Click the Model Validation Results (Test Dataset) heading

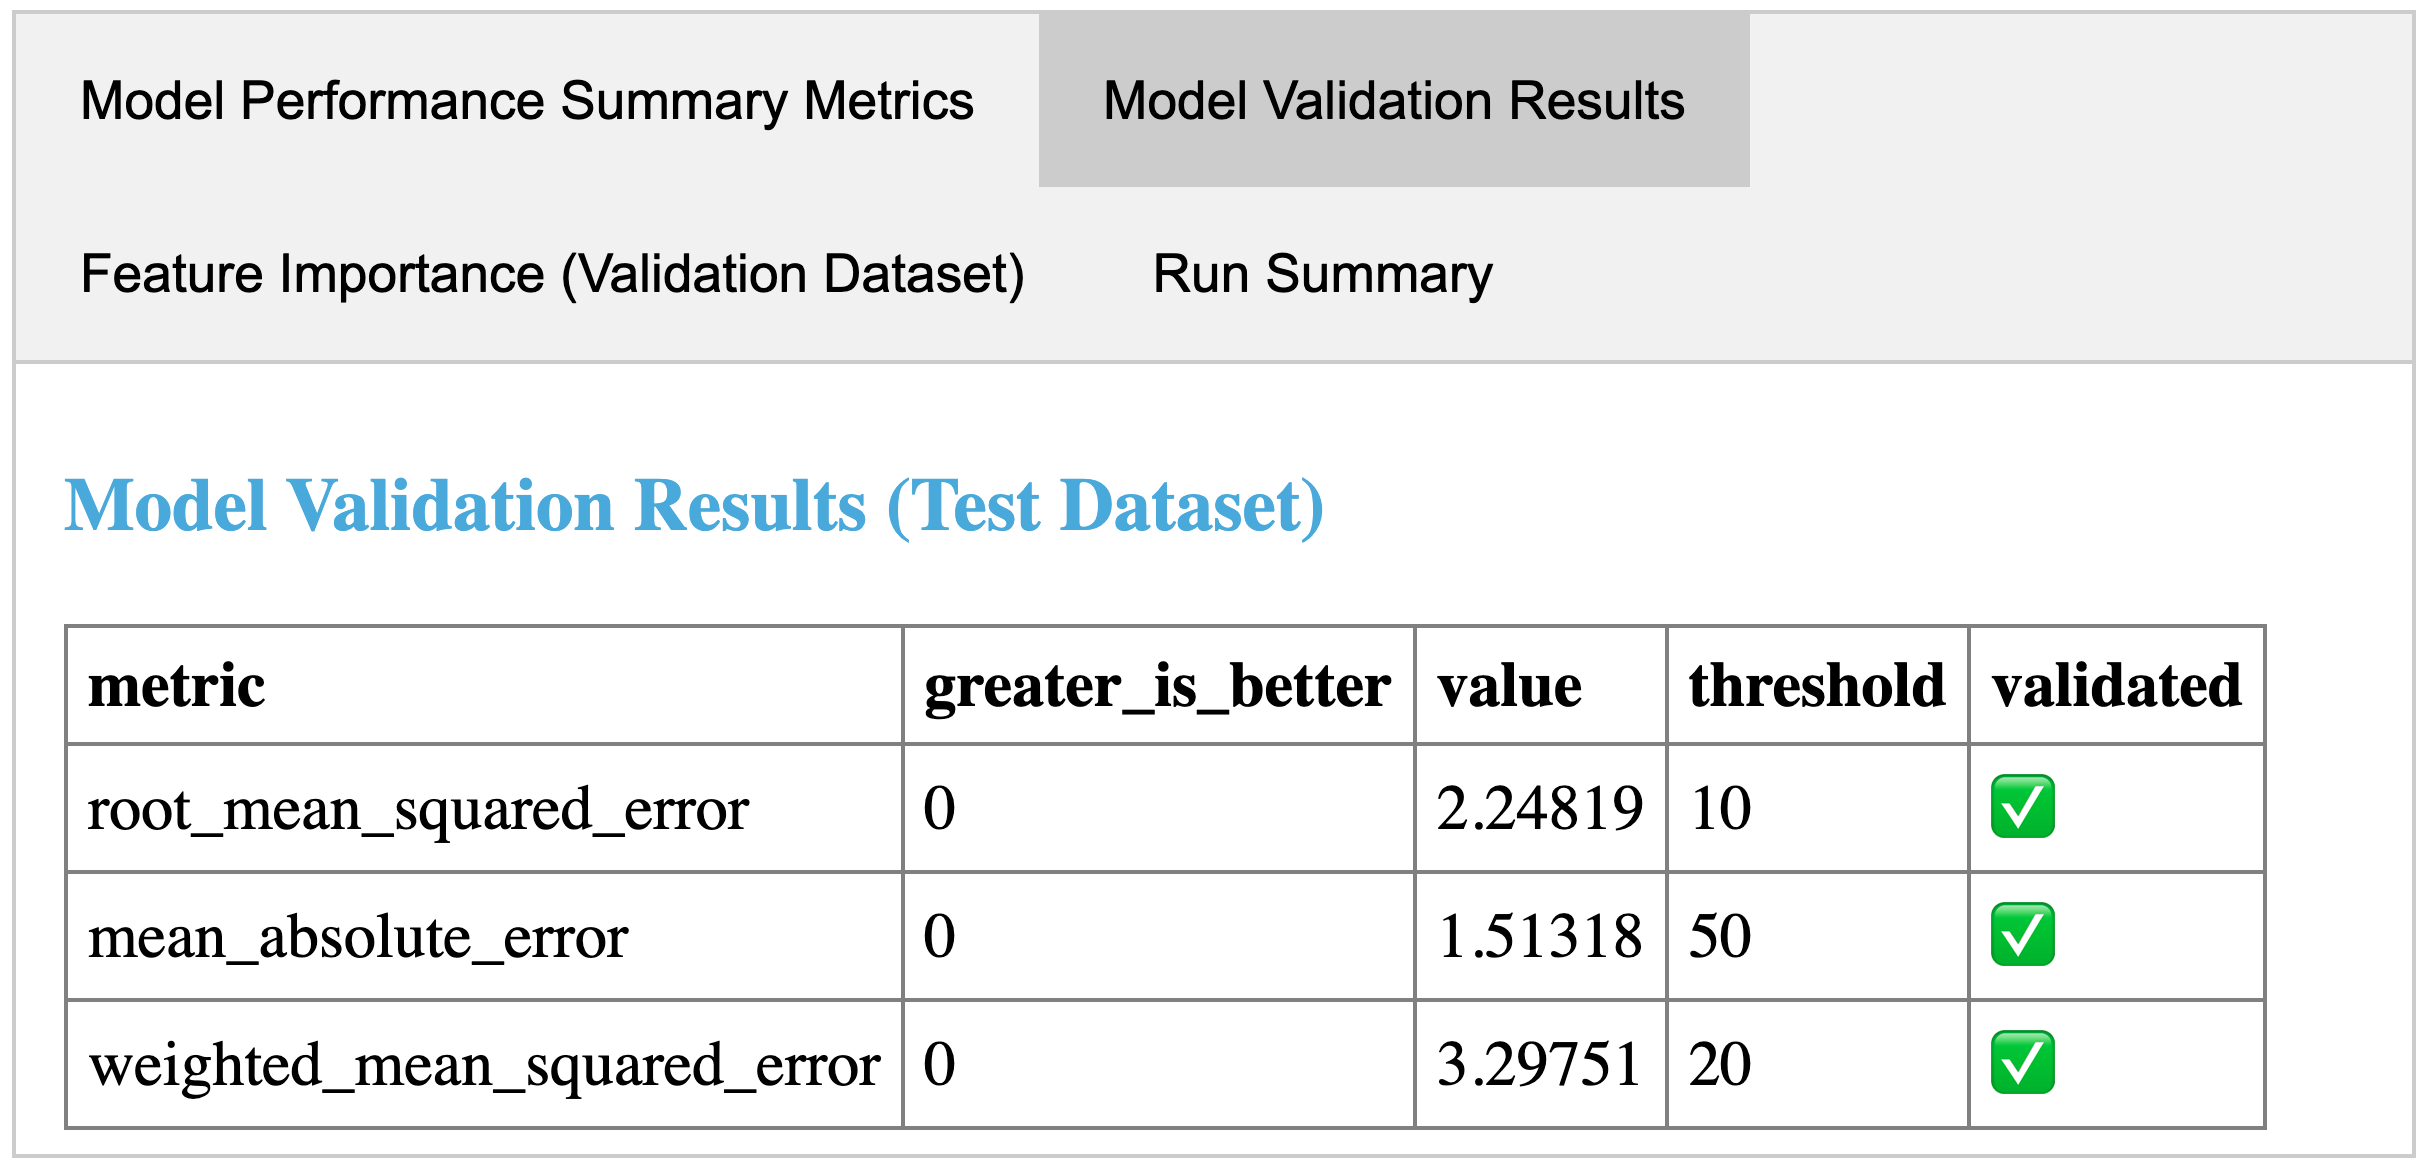(694, 506)
